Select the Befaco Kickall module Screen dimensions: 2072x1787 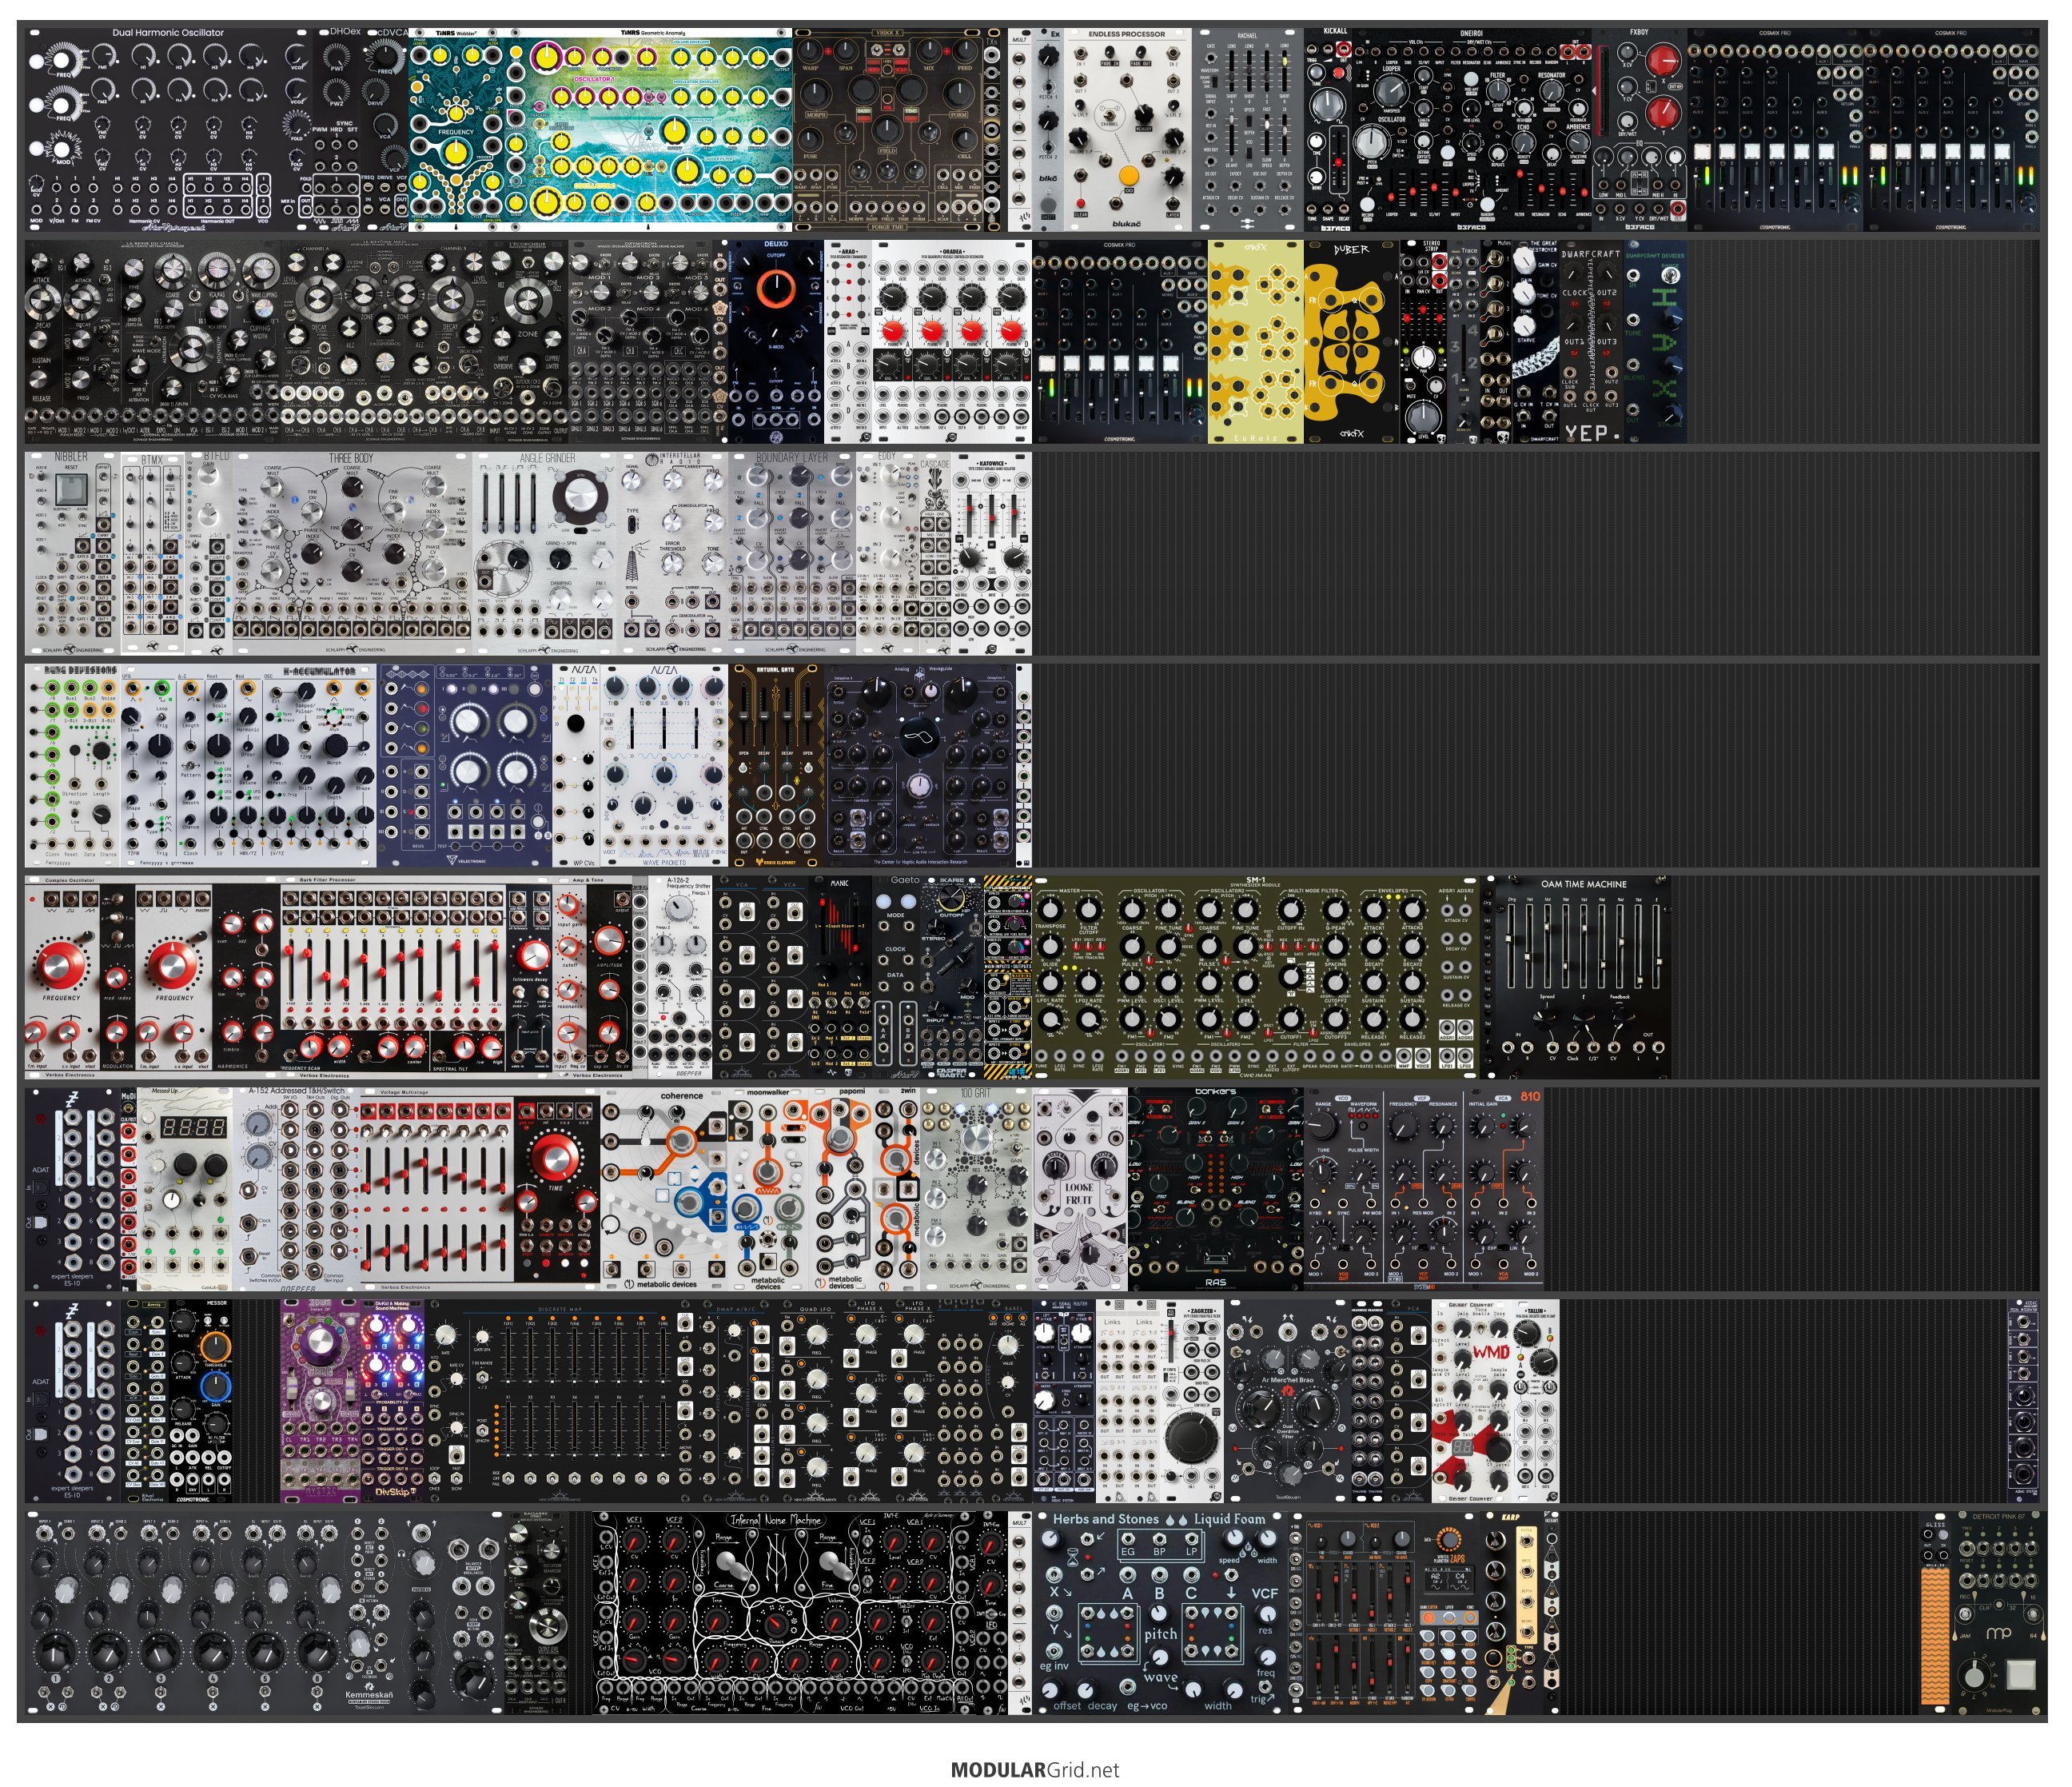[x=1329, y=130]
